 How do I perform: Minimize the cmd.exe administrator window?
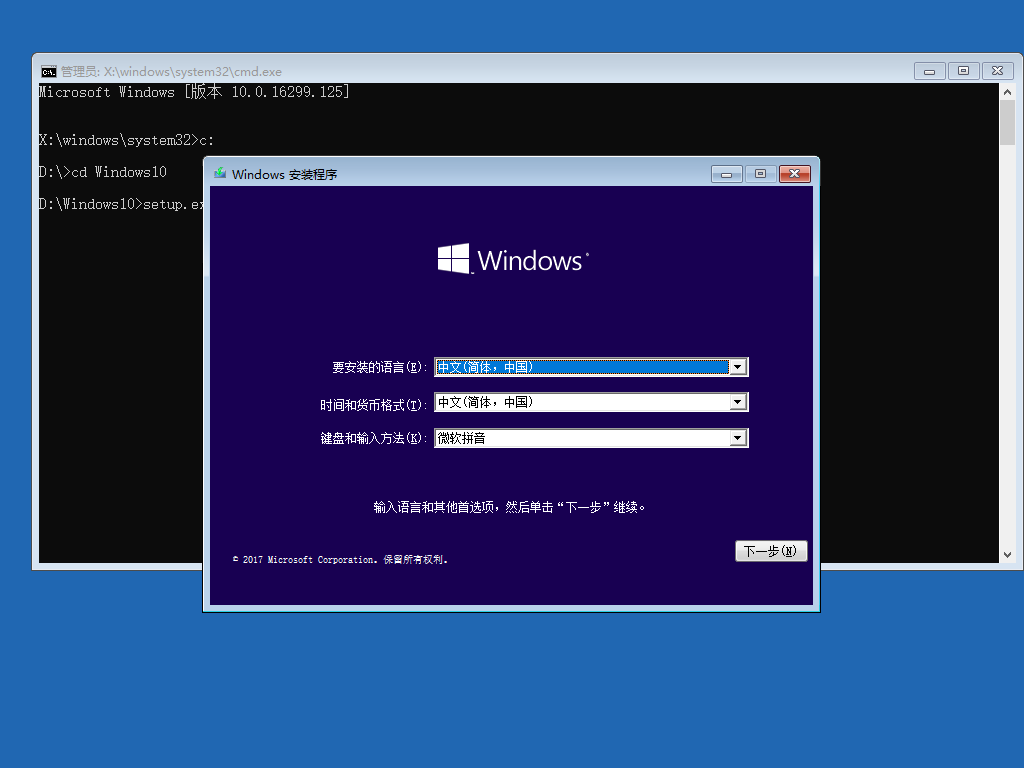coord(929,71)
